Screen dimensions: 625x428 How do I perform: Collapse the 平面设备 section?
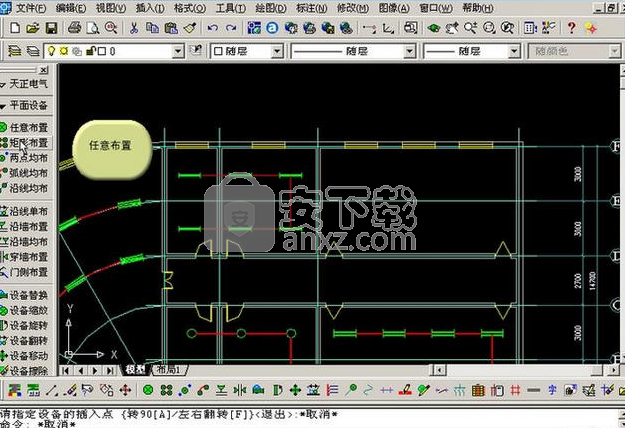(25, 105)
